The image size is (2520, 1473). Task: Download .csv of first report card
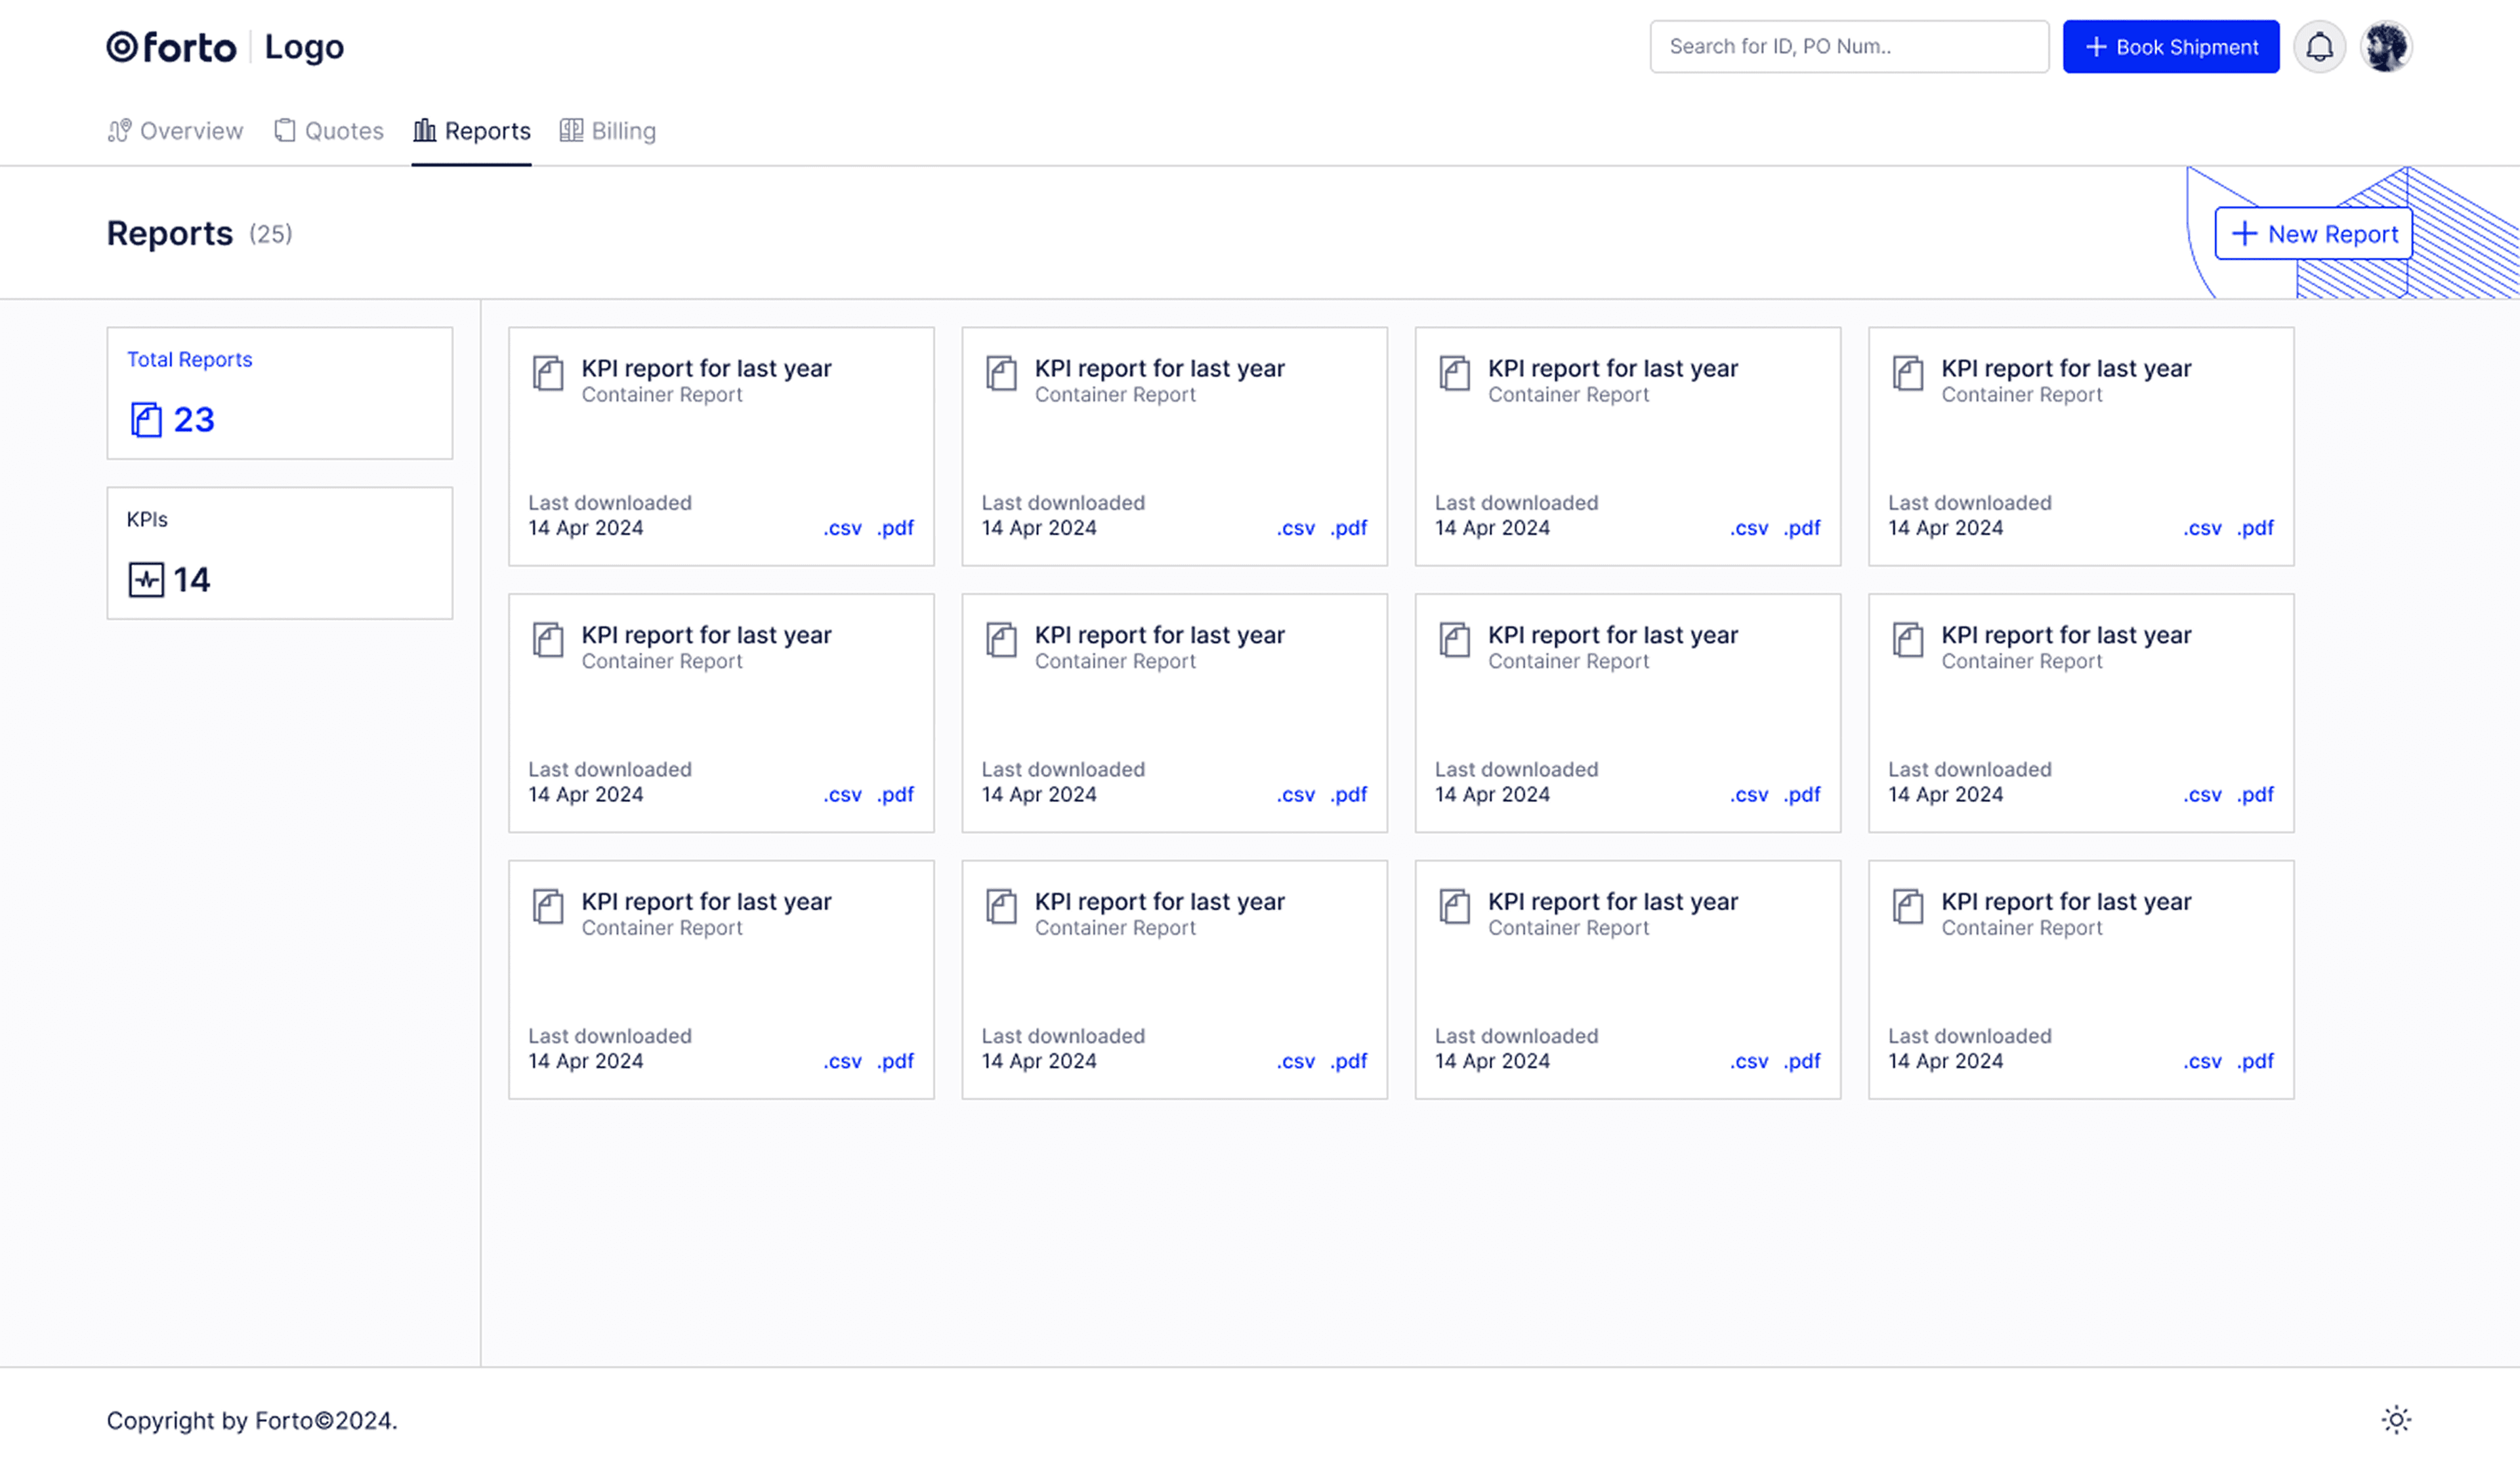point(842,528)
